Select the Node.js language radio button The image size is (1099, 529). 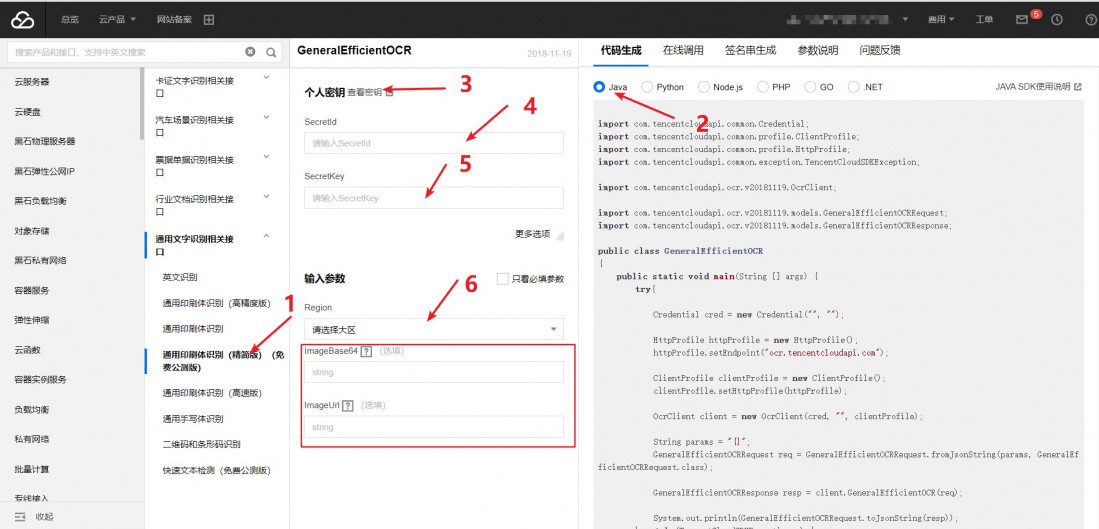704,87
